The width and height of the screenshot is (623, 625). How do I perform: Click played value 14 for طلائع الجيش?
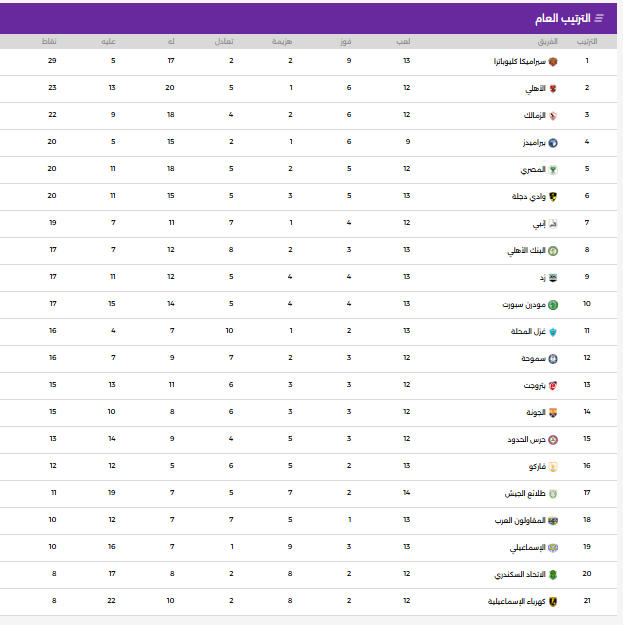pyautogui.click(x=406, y=493)
